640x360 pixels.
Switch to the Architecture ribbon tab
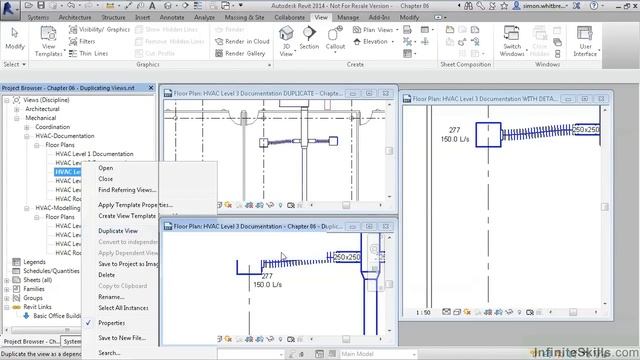pyautogui.click(x=75, y=18)
